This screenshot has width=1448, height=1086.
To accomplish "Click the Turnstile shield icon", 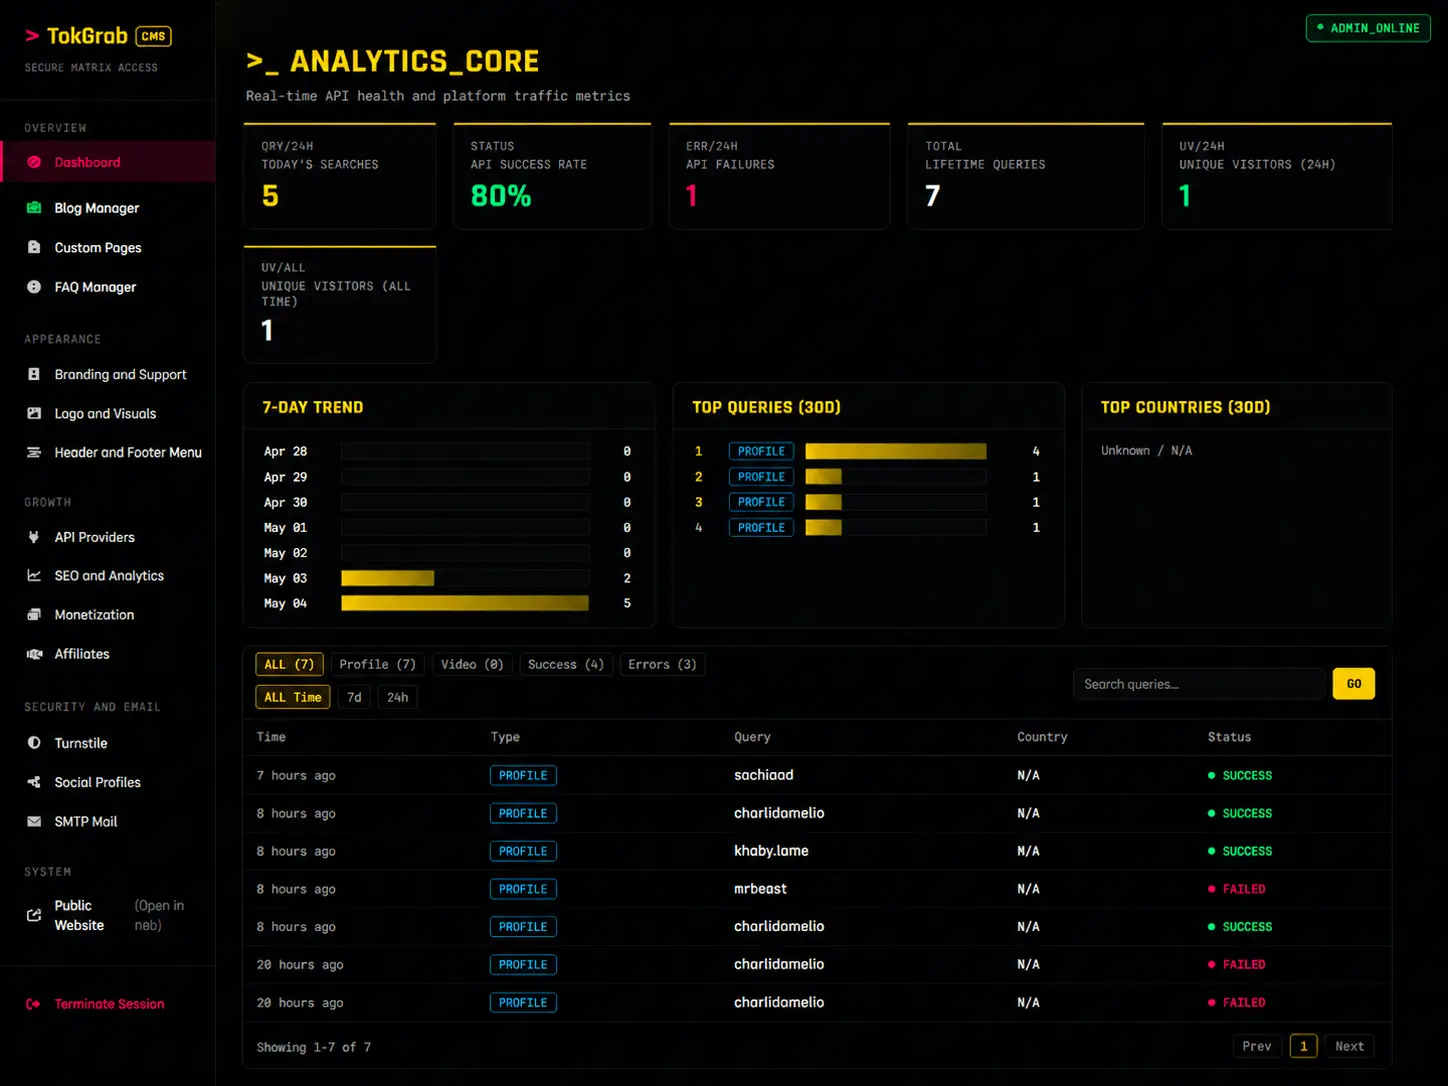I will [34, 743].
